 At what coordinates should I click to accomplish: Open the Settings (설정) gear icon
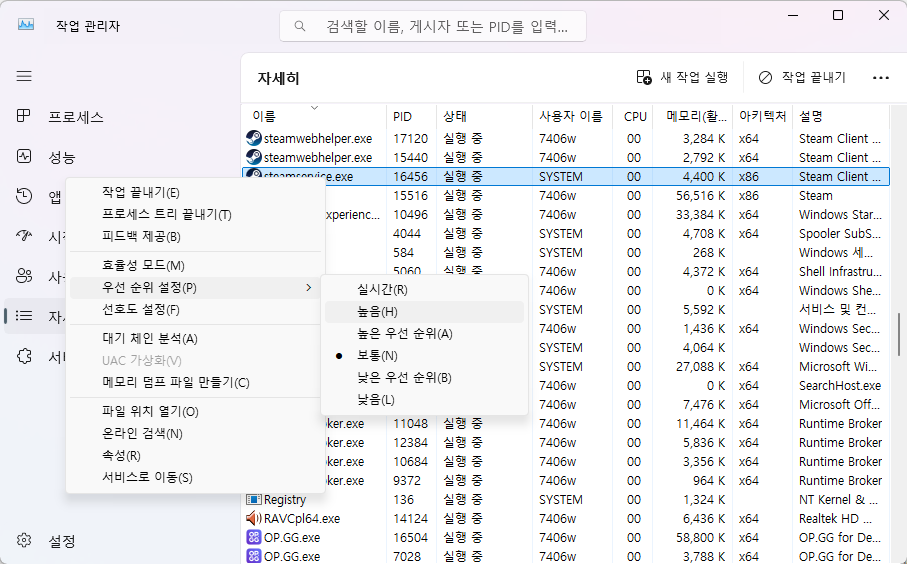24,540
